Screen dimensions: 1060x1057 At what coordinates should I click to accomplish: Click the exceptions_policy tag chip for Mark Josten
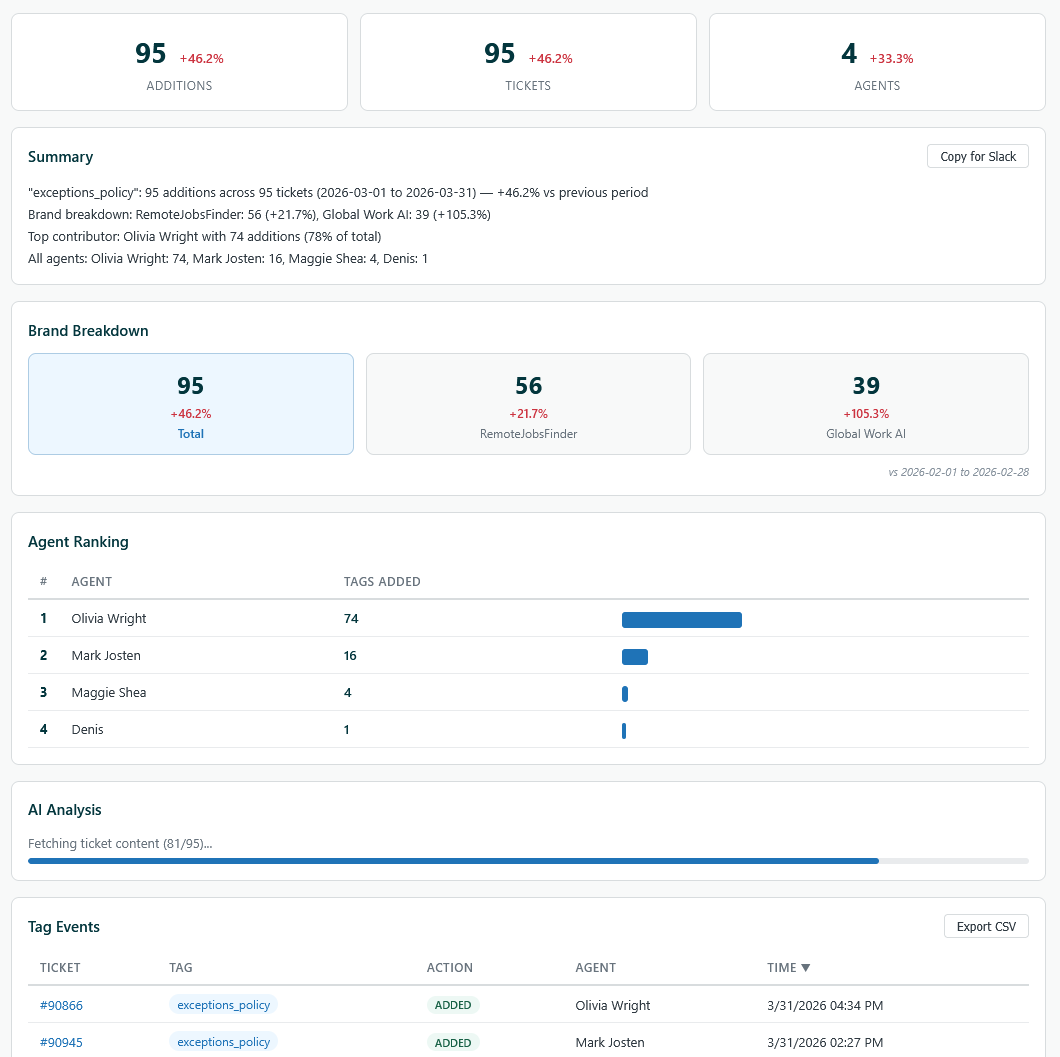click(x=223, y=1042)
